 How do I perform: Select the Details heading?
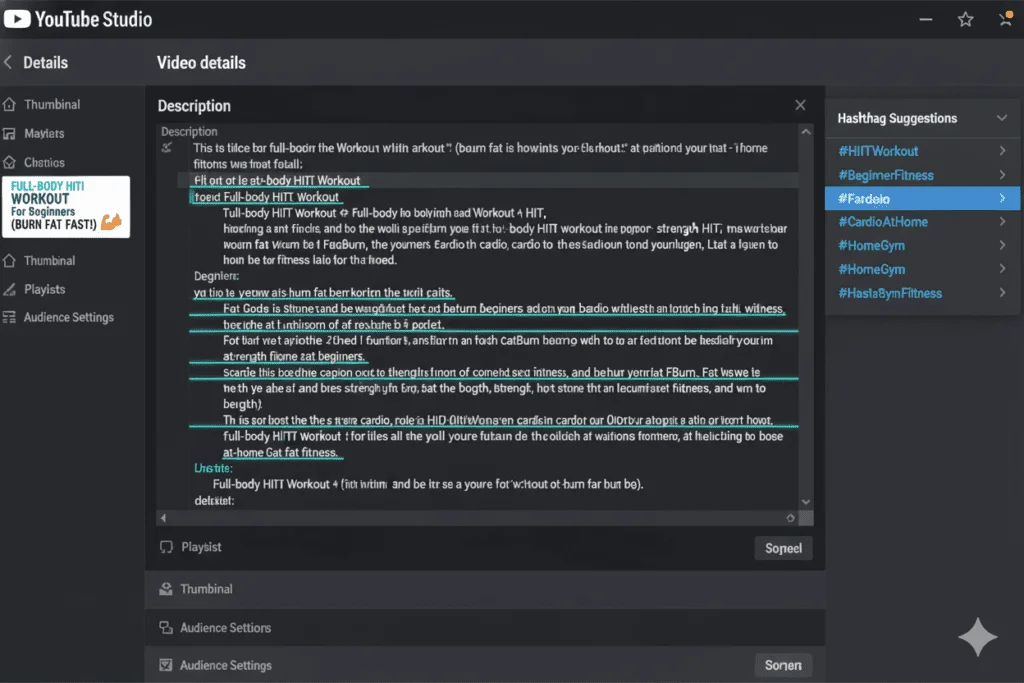(x=46, y=63)
